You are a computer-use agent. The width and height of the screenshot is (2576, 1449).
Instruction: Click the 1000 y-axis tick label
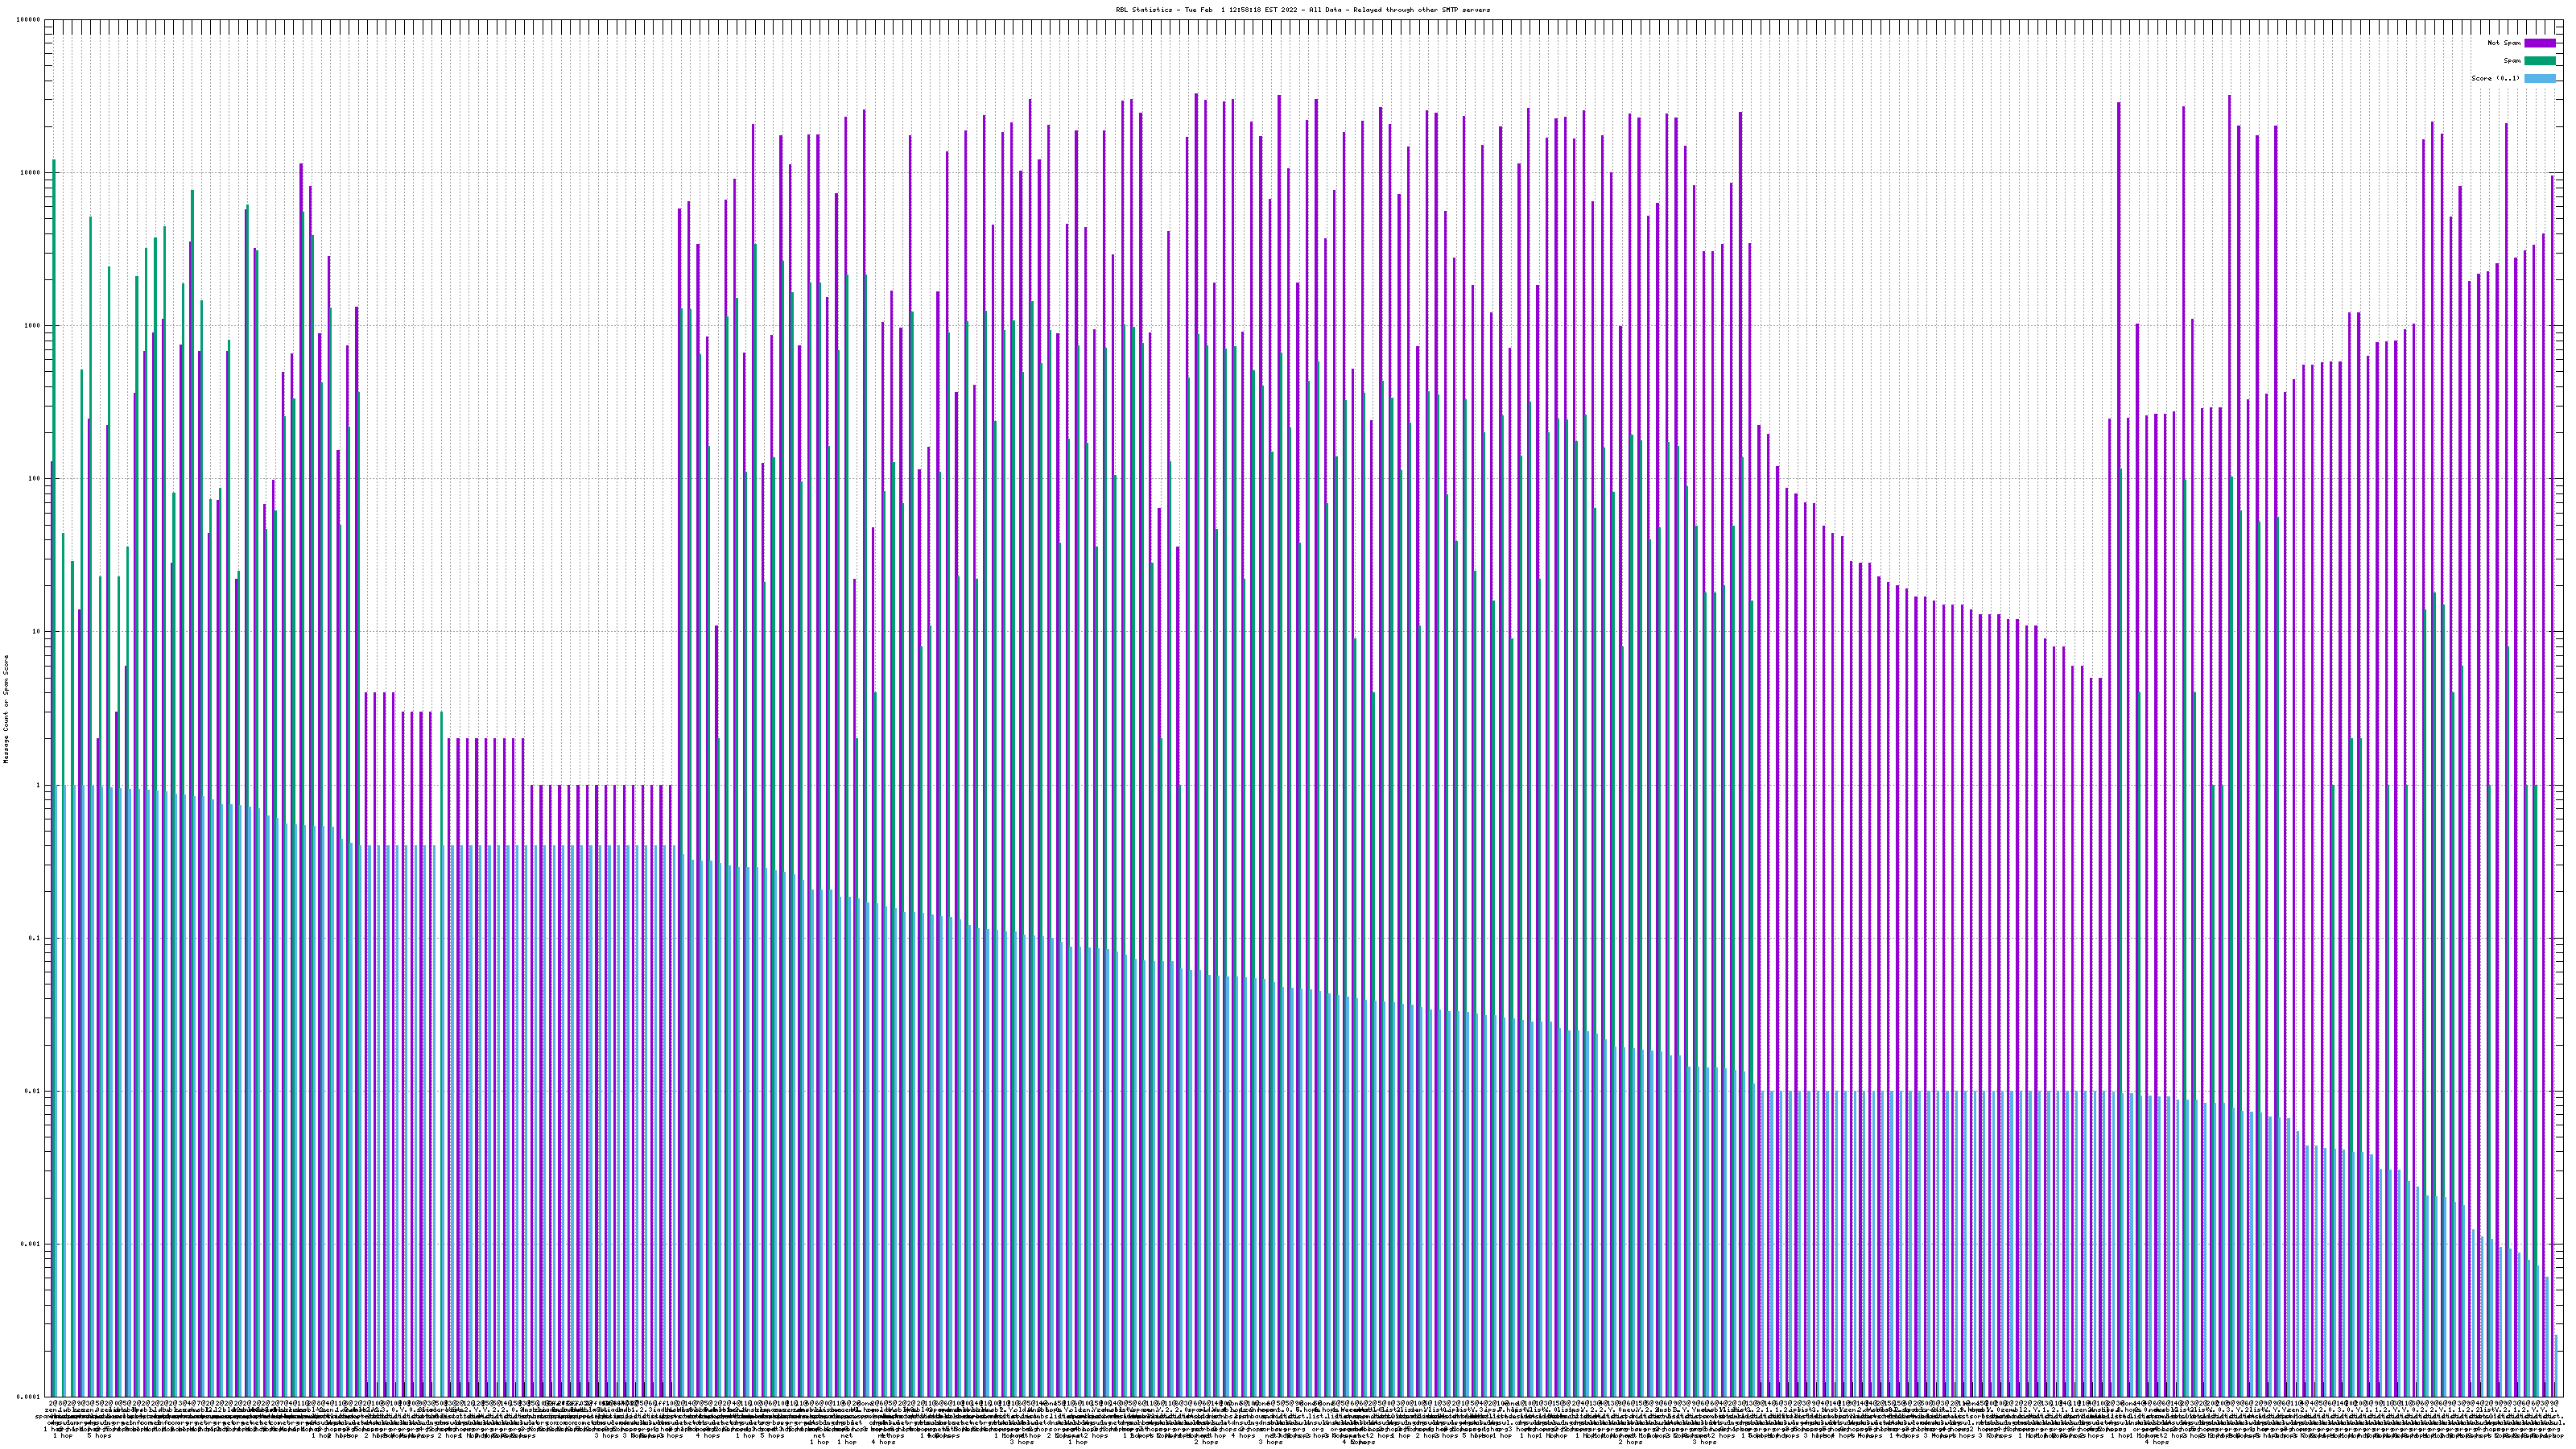tap(33, 326)
